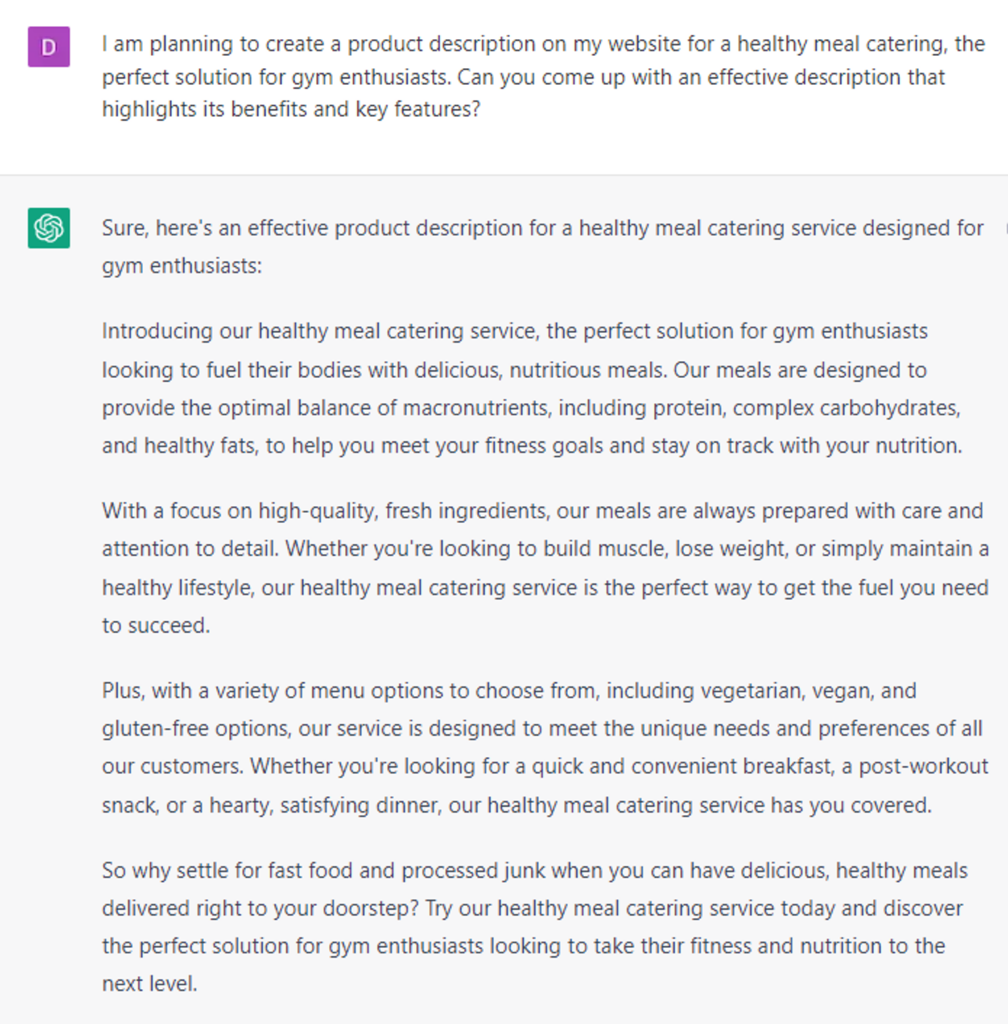
Task: Click the purple user avatar "D"
Action: (48, 48)
